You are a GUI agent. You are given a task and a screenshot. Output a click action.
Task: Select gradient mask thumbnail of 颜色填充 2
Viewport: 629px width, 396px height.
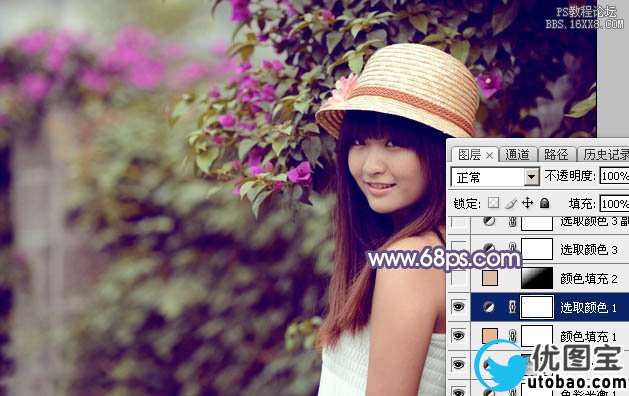(537, 278)
